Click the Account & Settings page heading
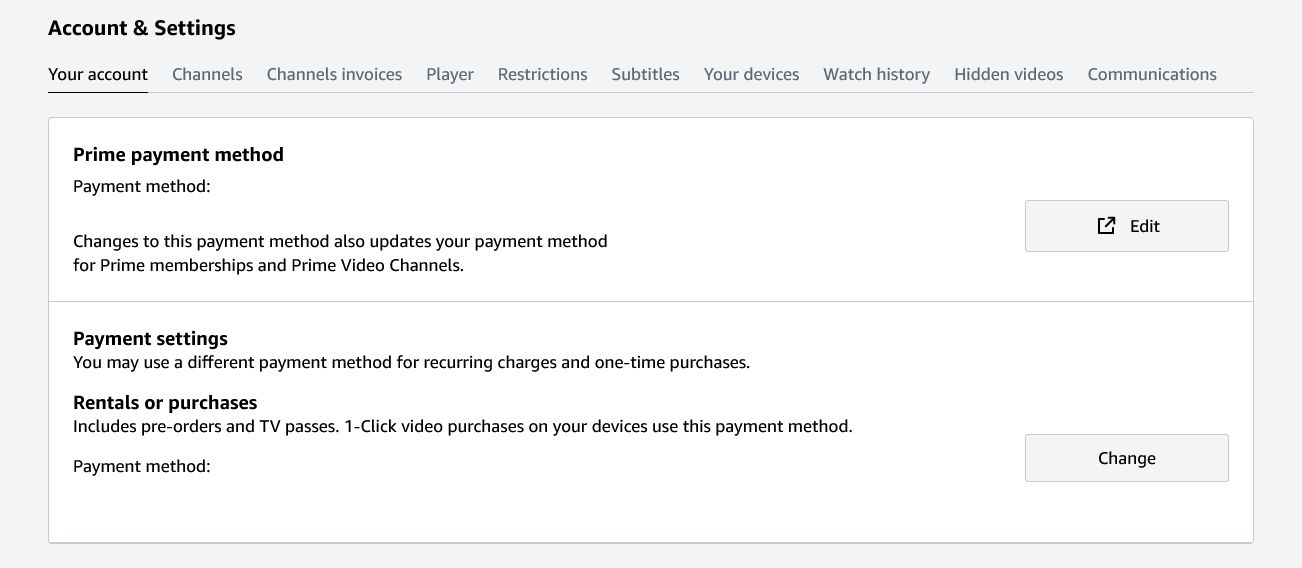Screen dimensions: 1302x568 142,28
